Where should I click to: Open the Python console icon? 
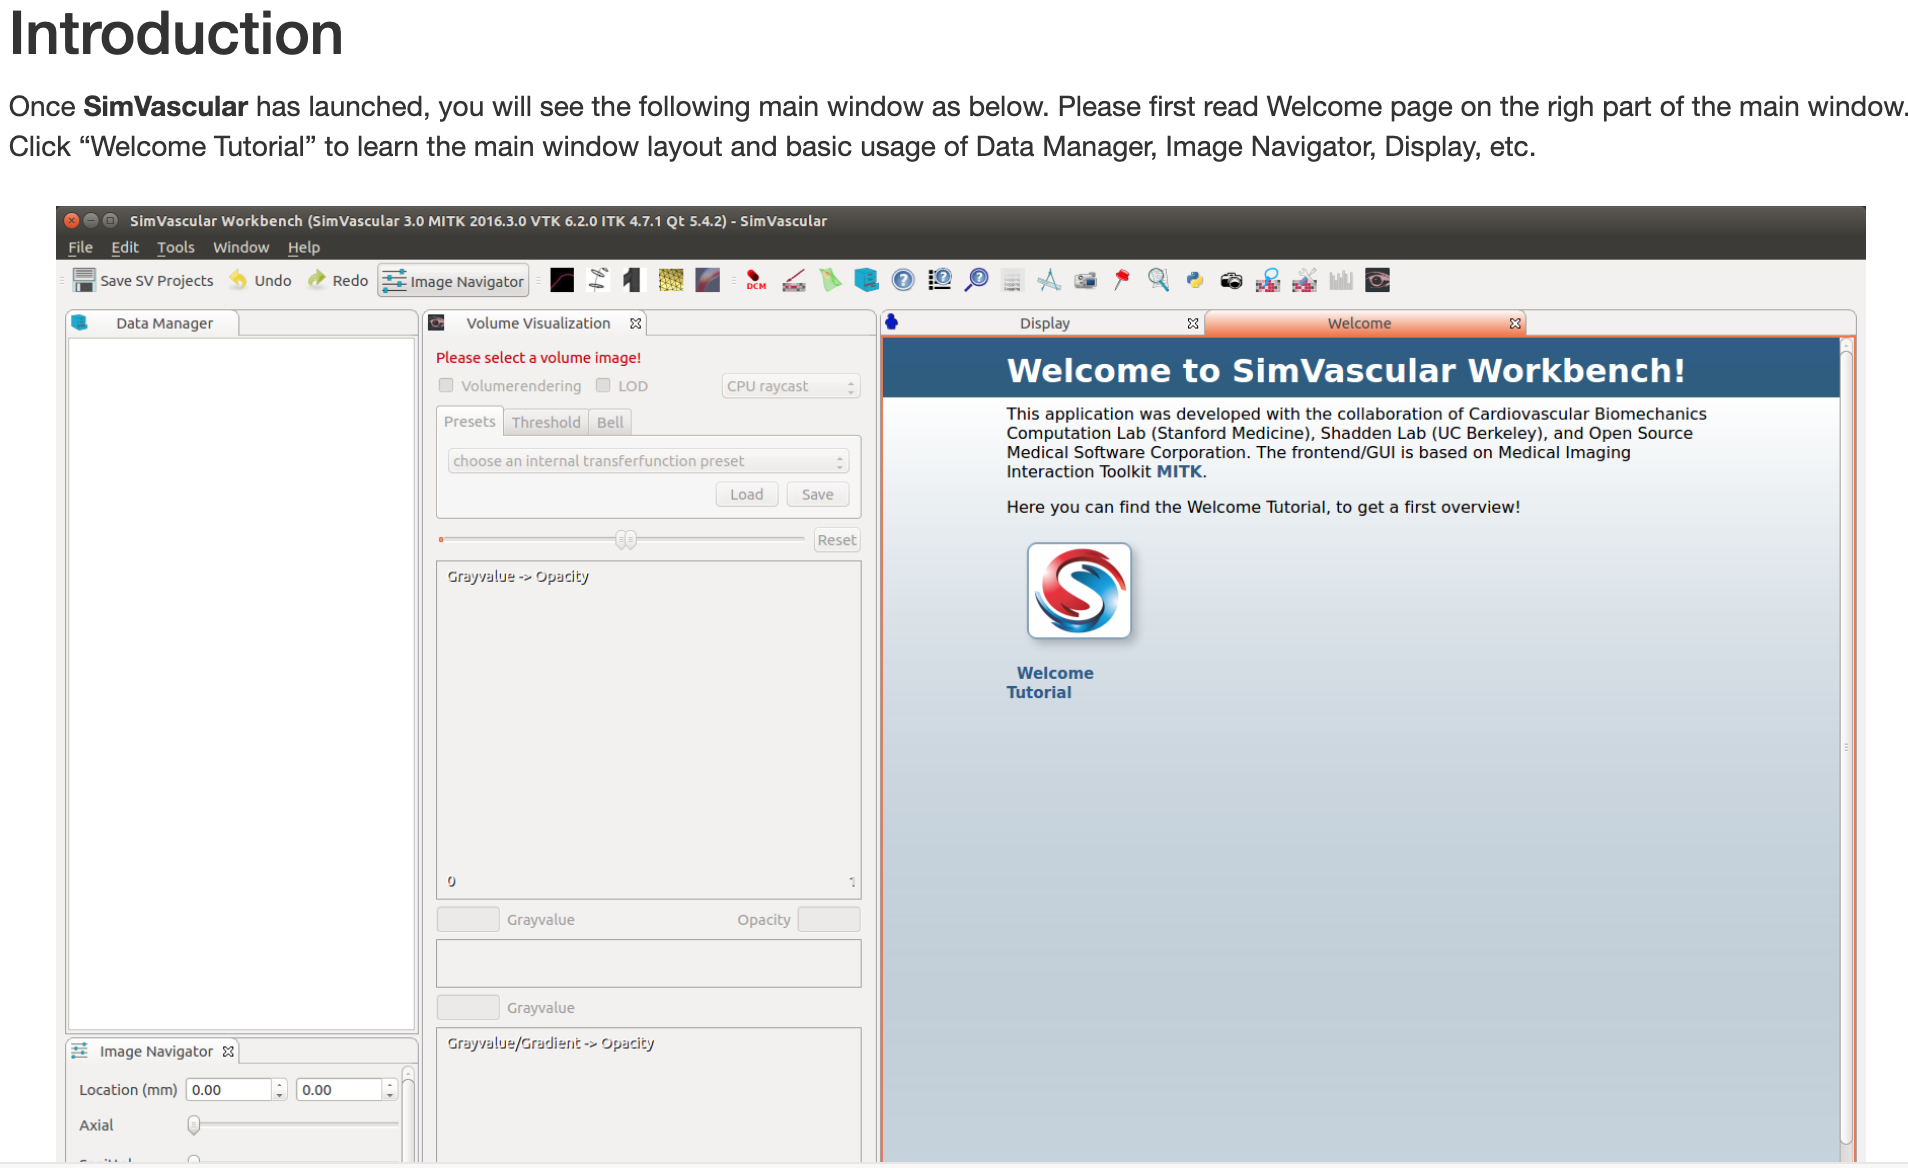[1195, 280]
